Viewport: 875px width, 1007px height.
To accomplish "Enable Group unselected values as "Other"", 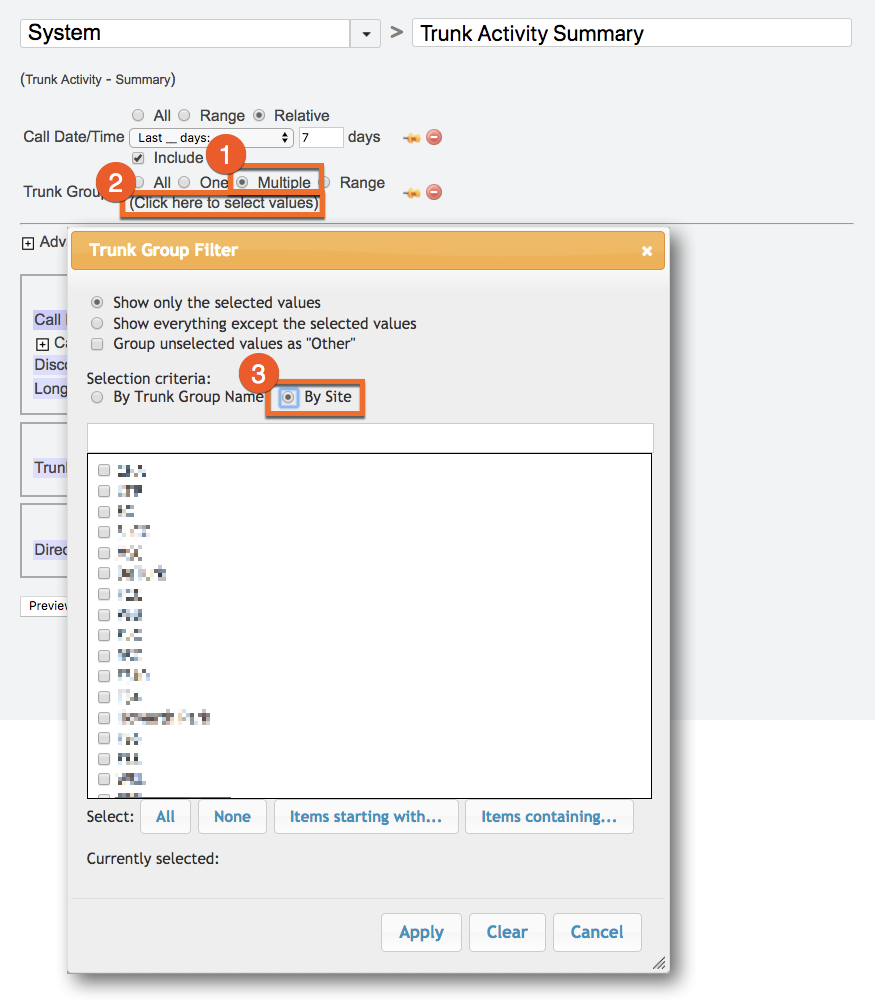I will click(x=97, y=344).
